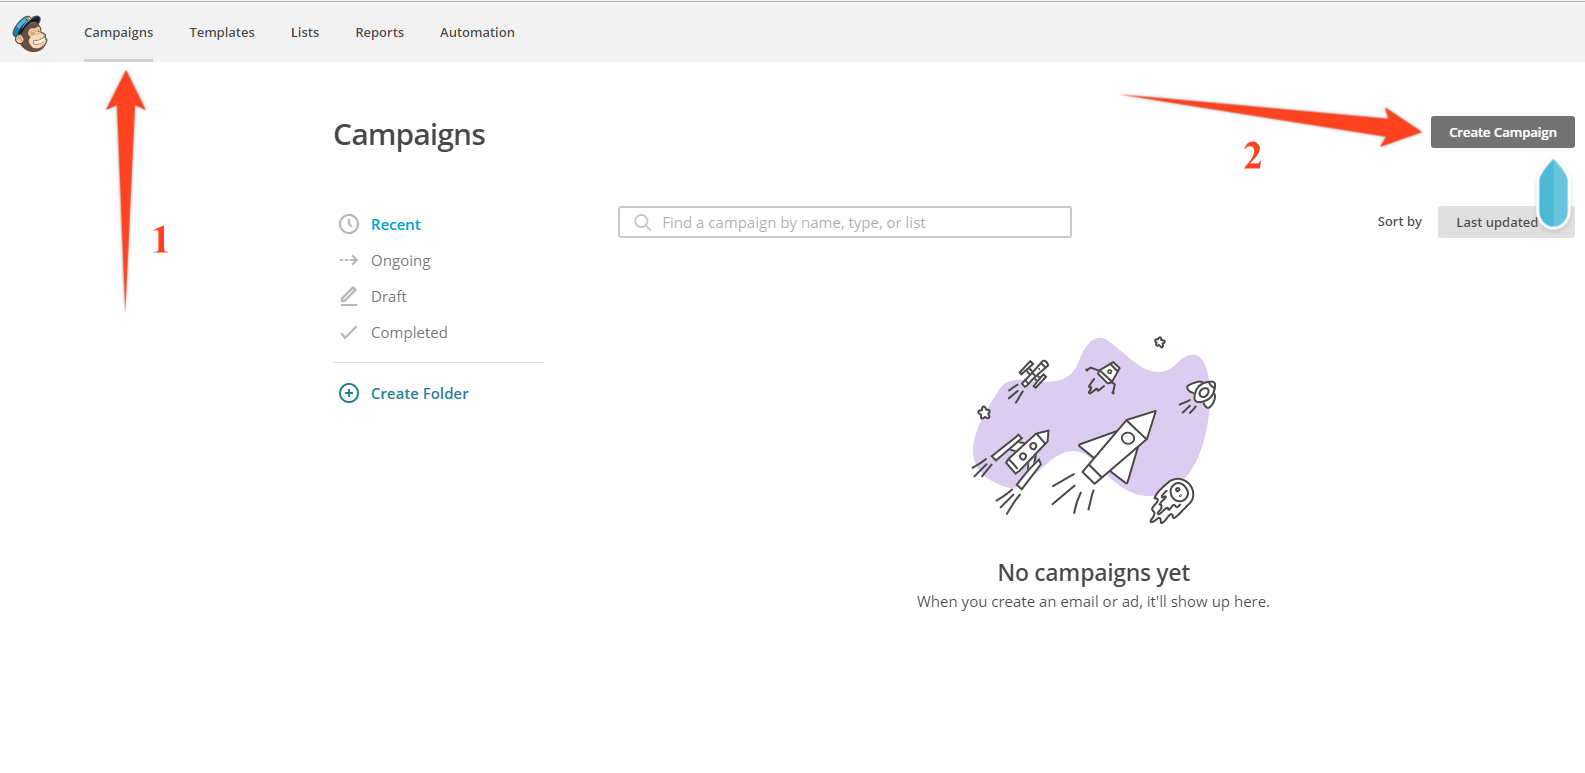Open the Campaigns tab
1585x773 pixels.
point(118,32)
